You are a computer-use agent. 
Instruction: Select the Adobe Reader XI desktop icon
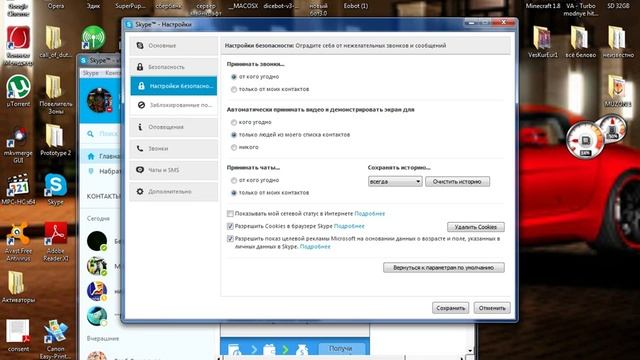click(x=56, y=242)
